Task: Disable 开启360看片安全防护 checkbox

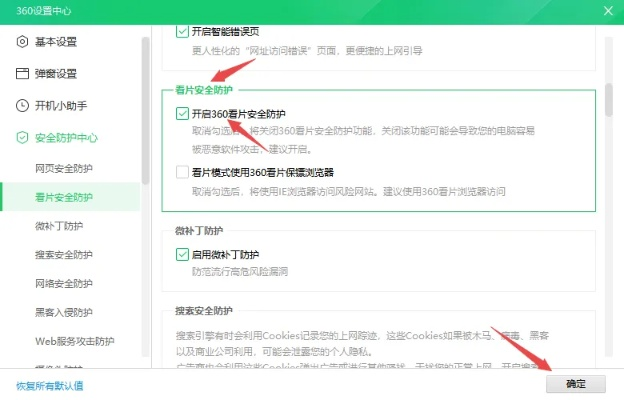Action: pyautogui.click(x=181, y=114)
